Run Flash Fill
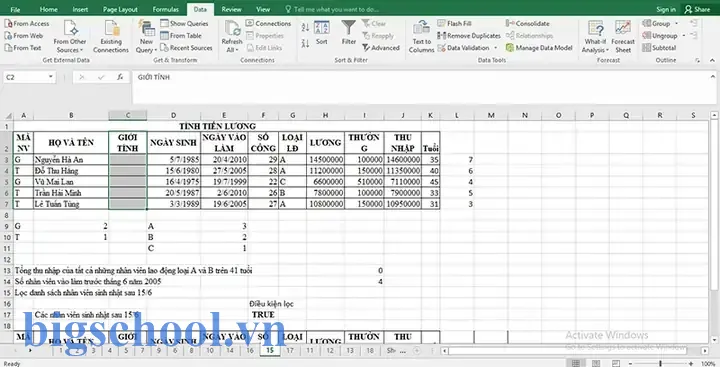720x367 pixels. point(455,23)
